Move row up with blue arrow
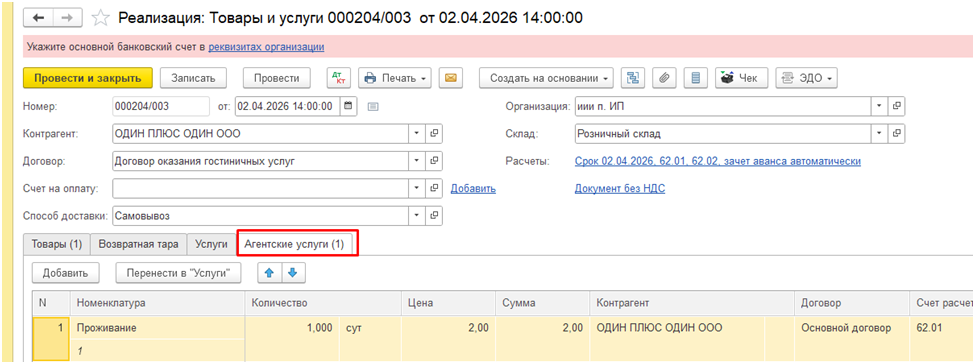 270,273
